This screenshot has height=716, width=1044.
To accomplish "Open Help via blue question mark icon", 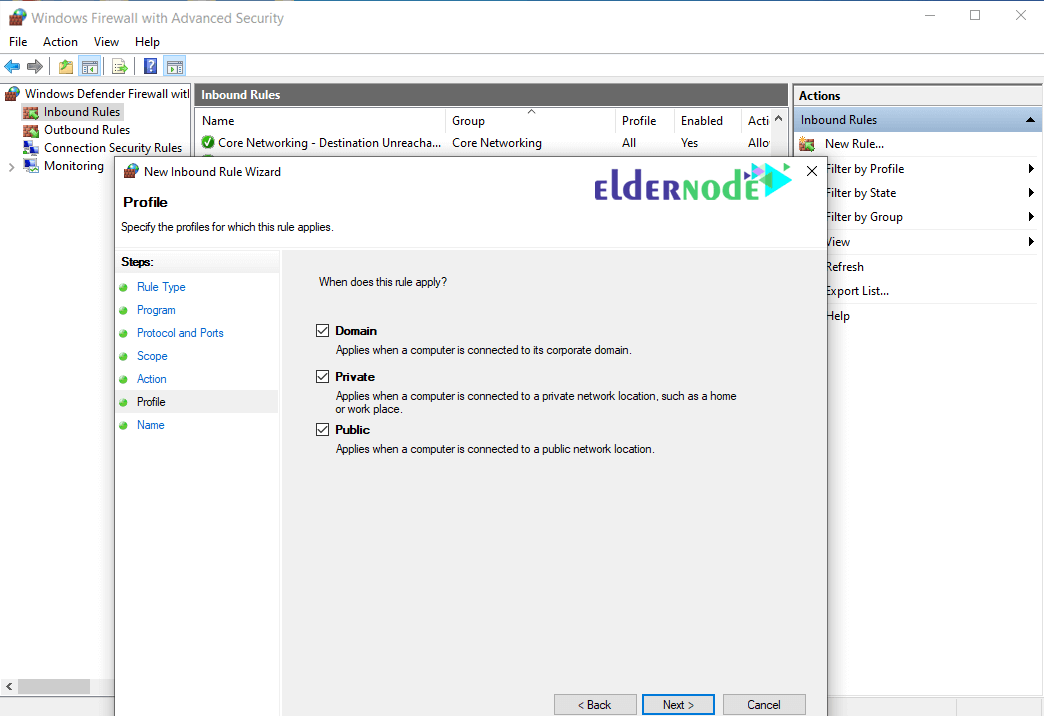I will (x=150, y=67).
